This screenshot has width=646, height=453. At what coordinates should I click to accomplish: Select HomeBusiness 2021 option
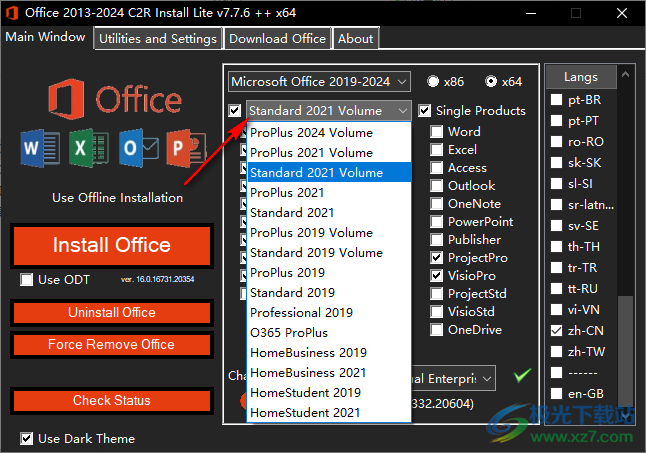pyautogui.click(x=329, y=373)
